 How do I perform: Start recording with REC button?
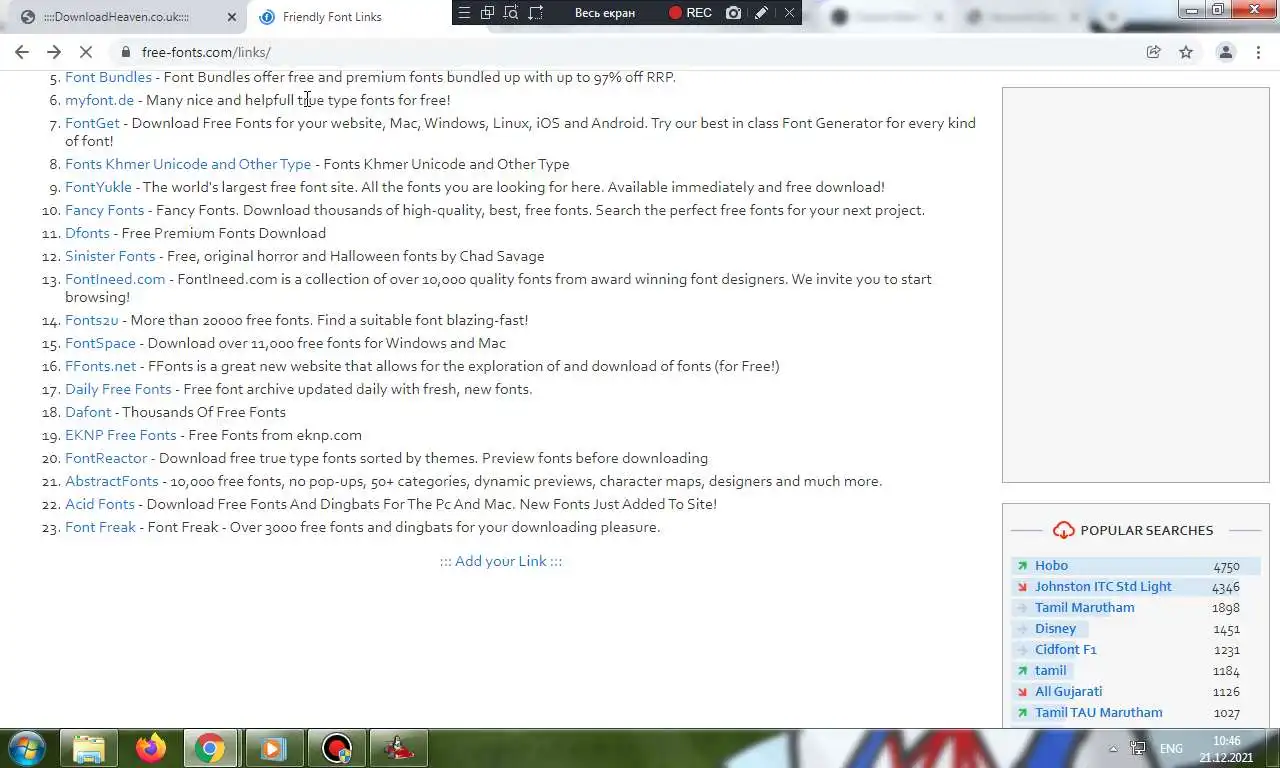click(691, 12)
